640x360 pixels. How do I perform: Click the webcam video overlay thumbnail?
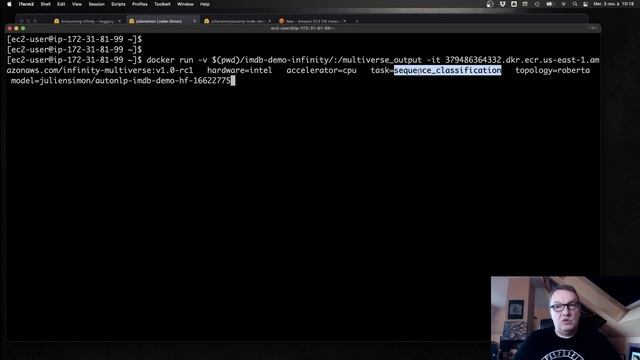pos(565,318)
